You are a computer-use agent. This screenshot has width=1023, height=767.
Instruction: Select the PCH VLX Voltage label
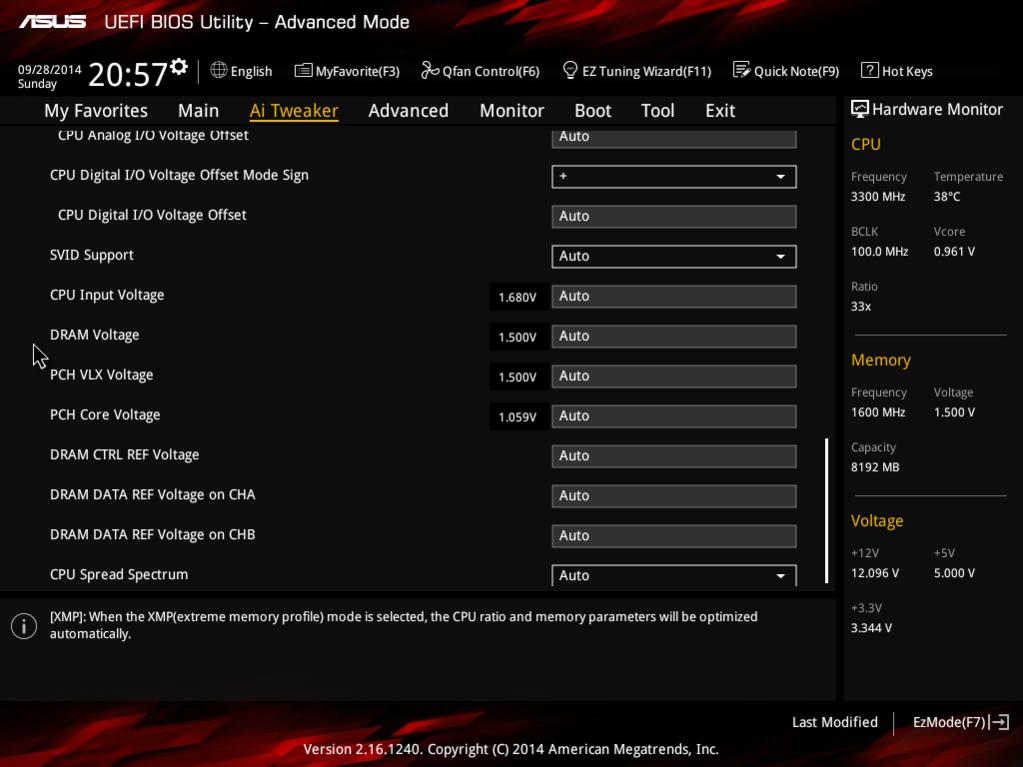tap(101, 374)
